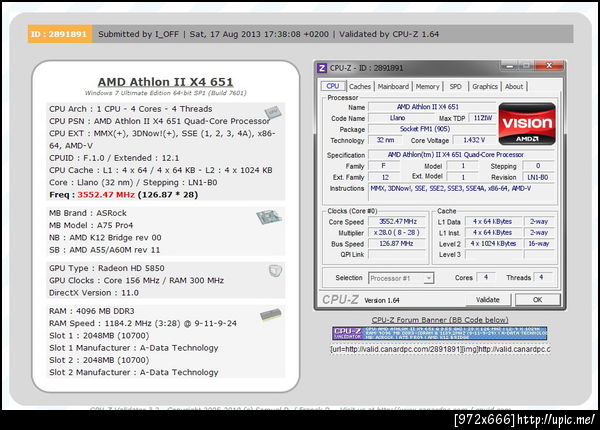
Task: Open the About tab
Action: tap(514, 86)
